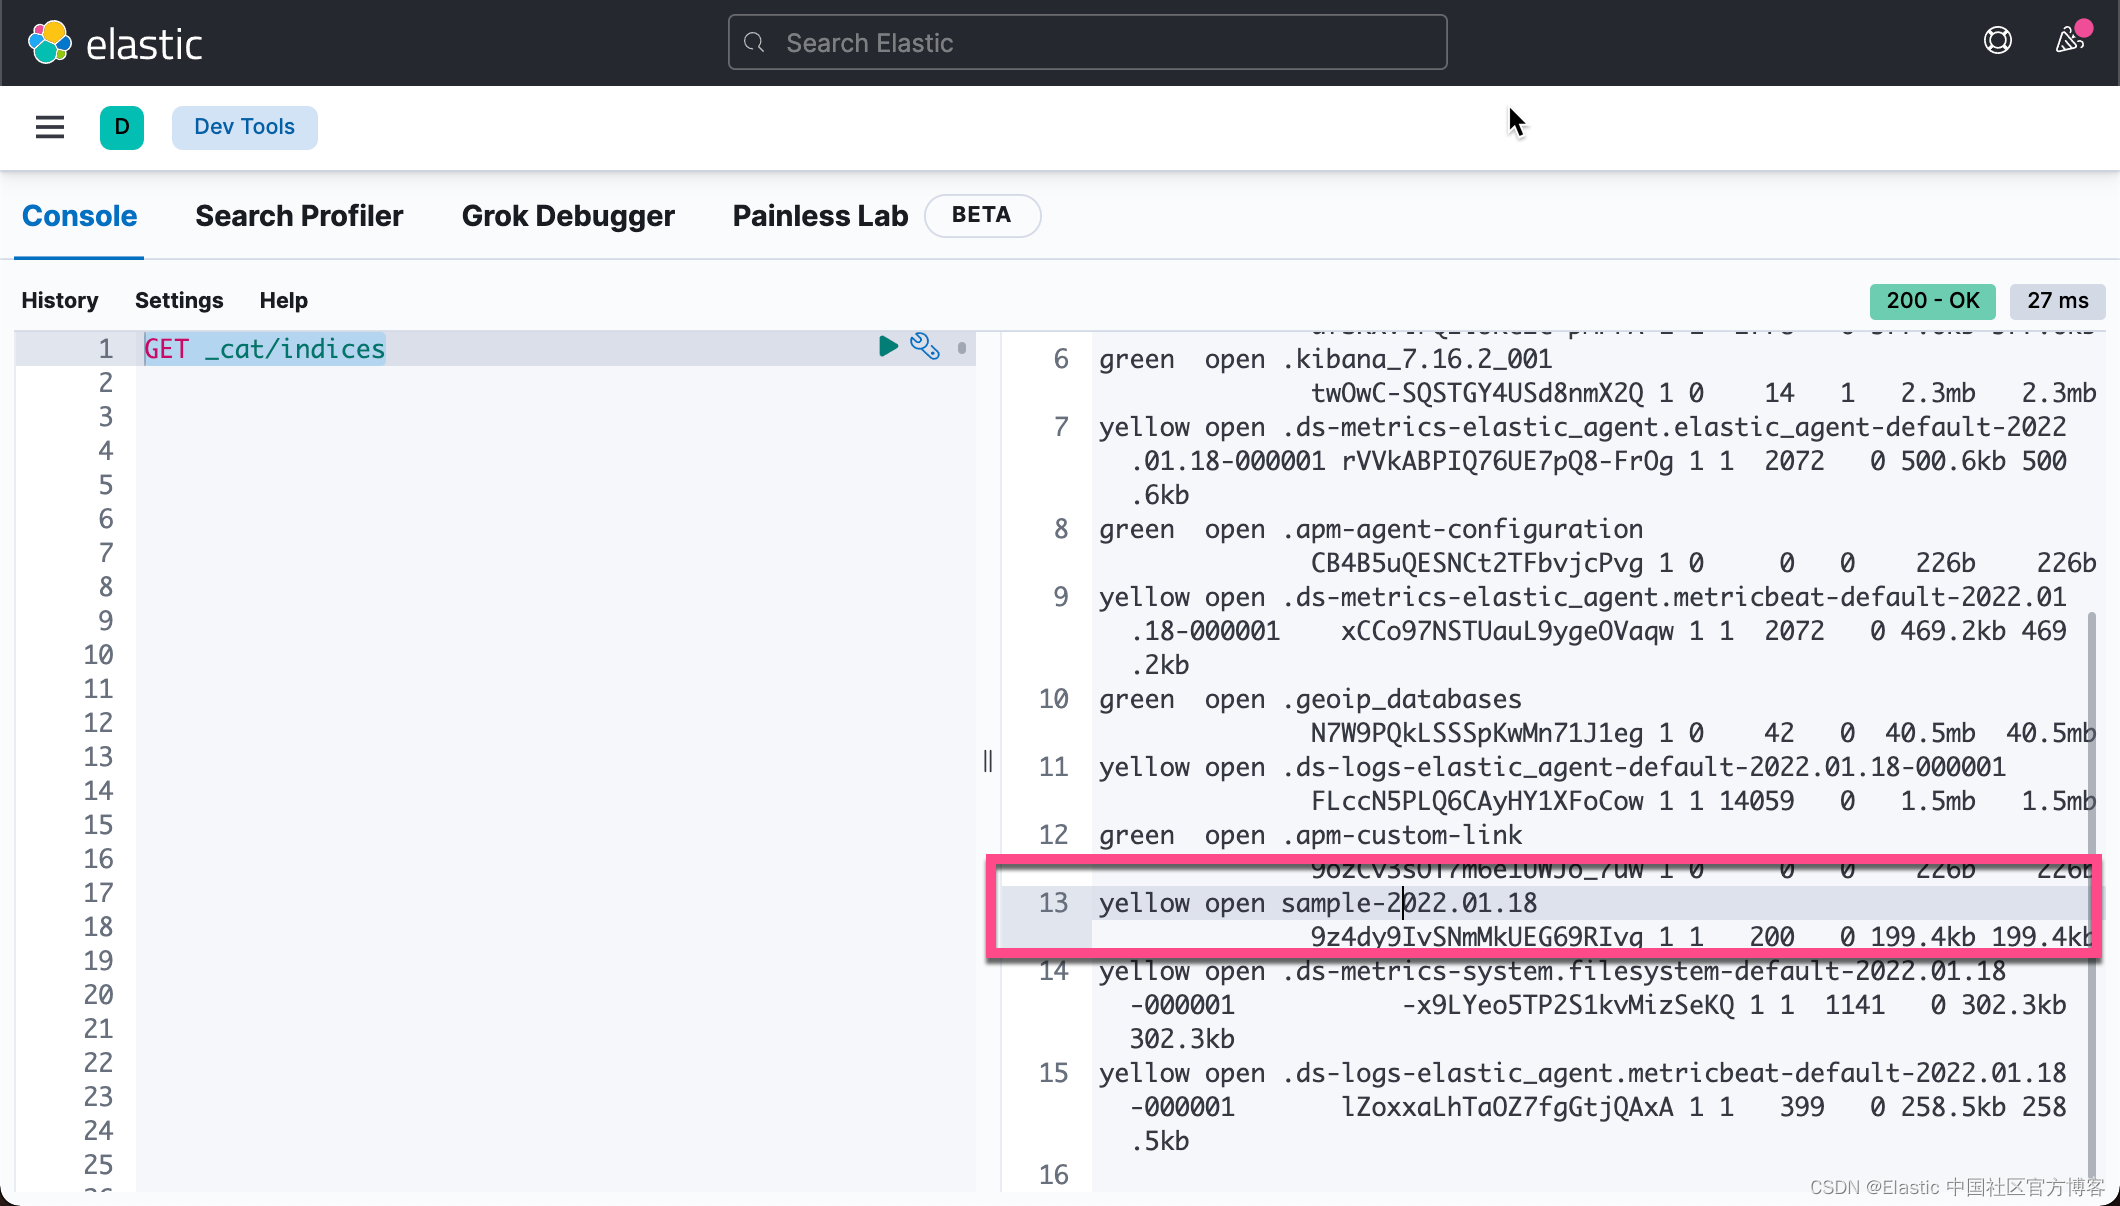The height and width of the screenshot is (1206, 2120).
Task: Click the green play icon to run the request
Action: coord(888,347)
